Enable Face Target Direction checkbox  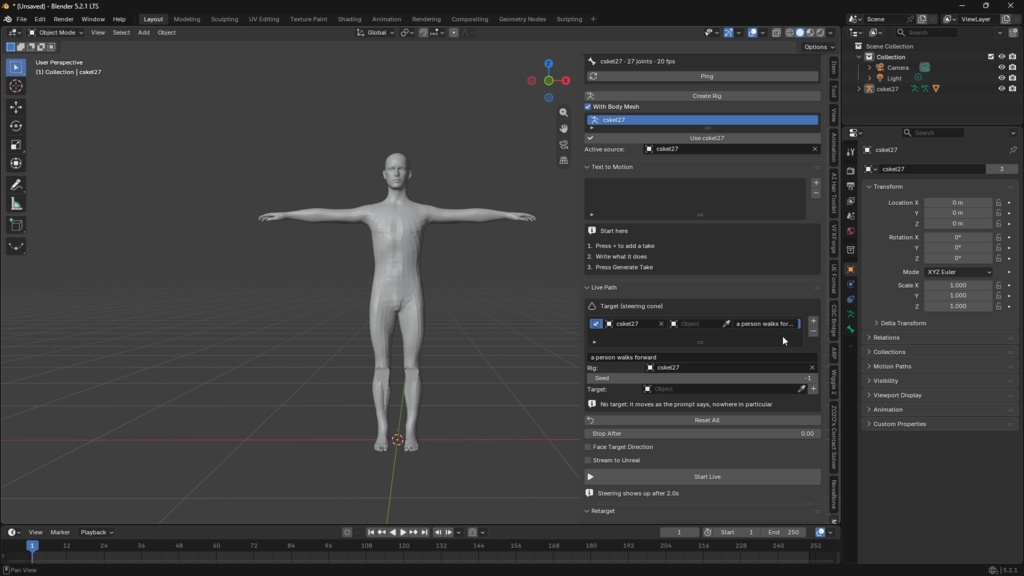click(588, 447)
